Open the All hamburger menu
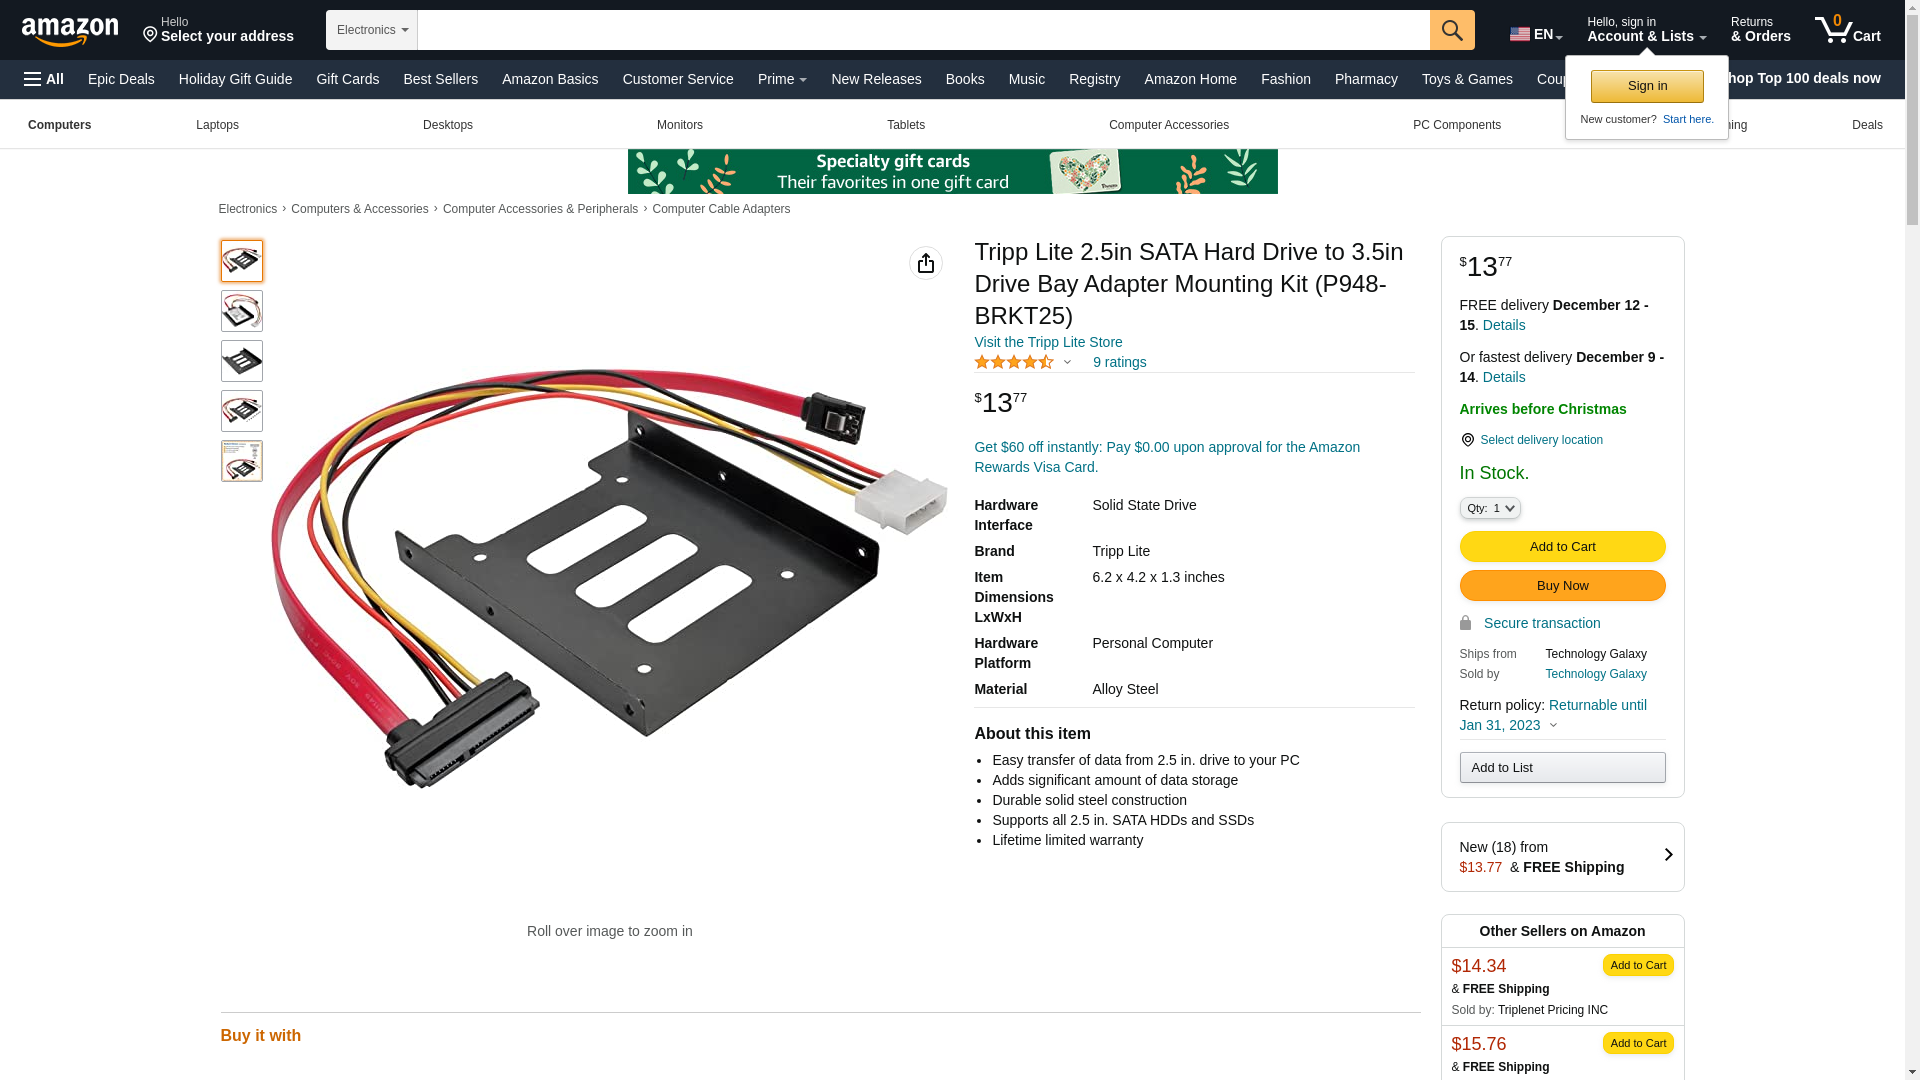This screenshot has width=1920, height=1080. click(44, 79)
